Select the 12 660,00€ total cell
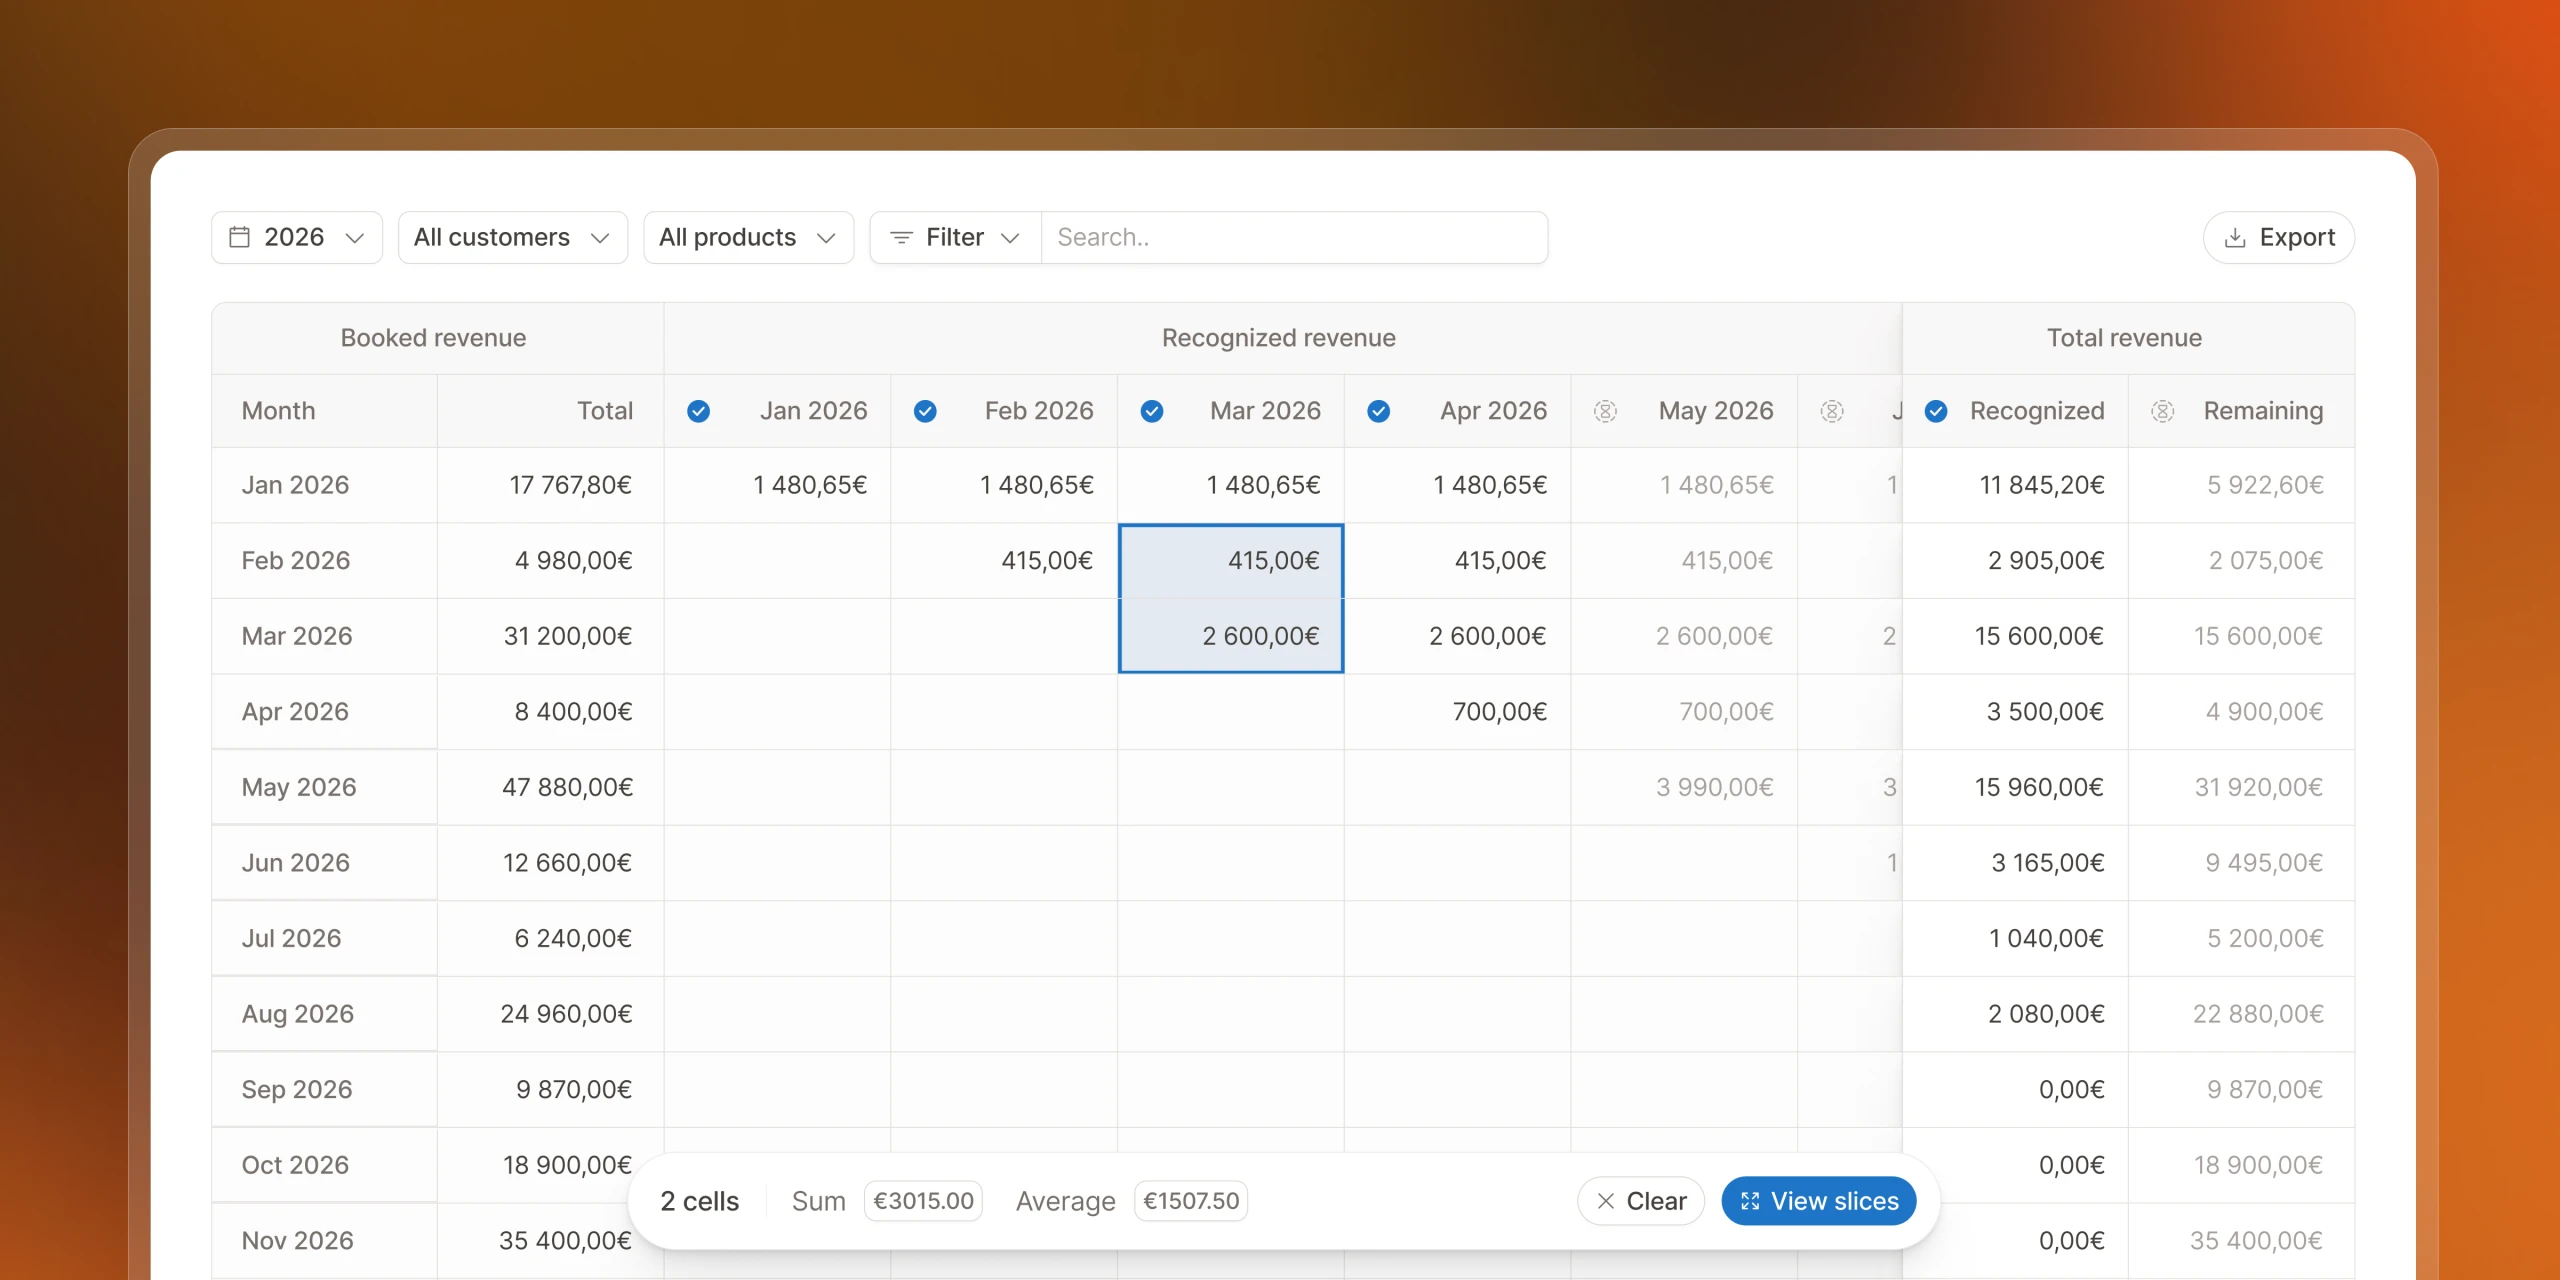Image resolution: width=2560 pixels, height=1280 pixels. pyautogui.click(x=551, y=863)
